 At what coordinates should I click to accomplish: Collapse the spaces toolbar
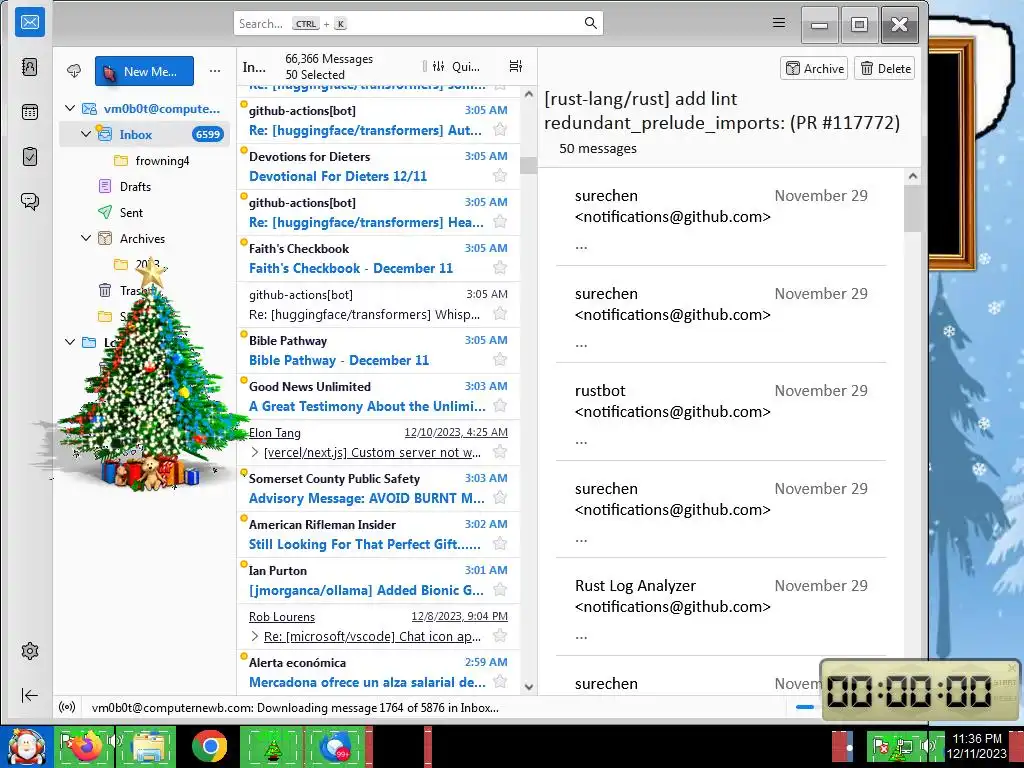29,696
